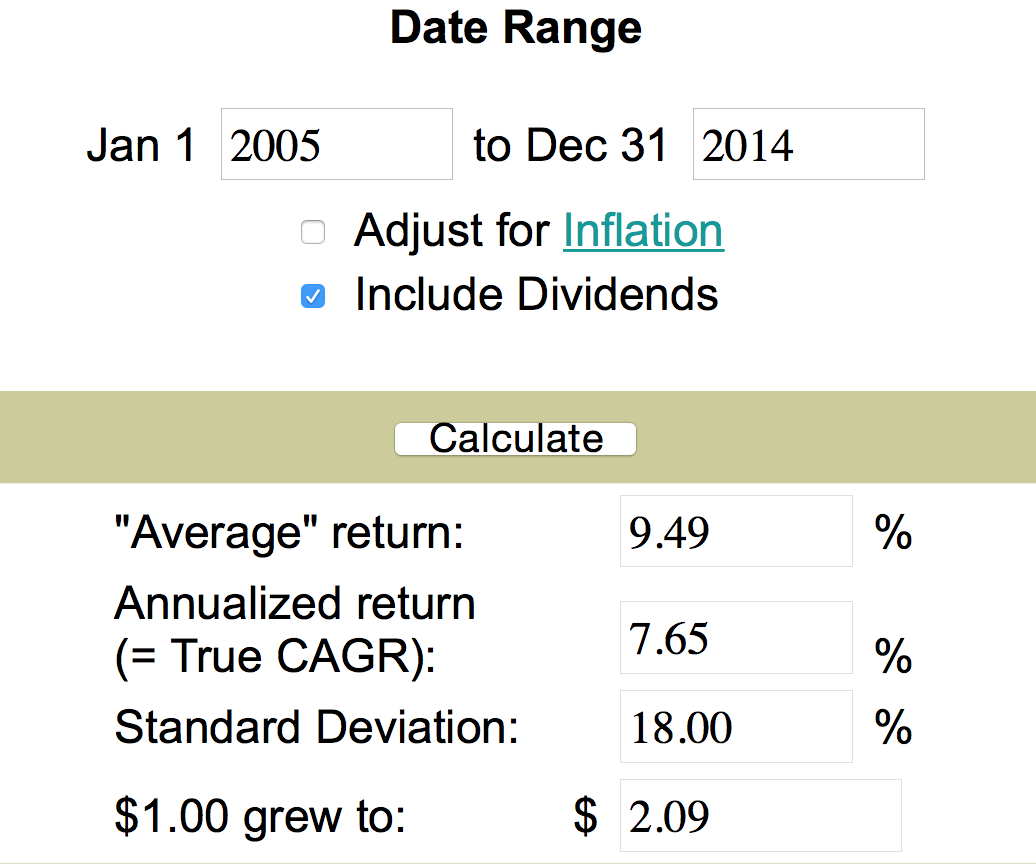Open the Inflation link
Image resolution: width=1036 pixels, height=864 pixels.
[643, 231]
